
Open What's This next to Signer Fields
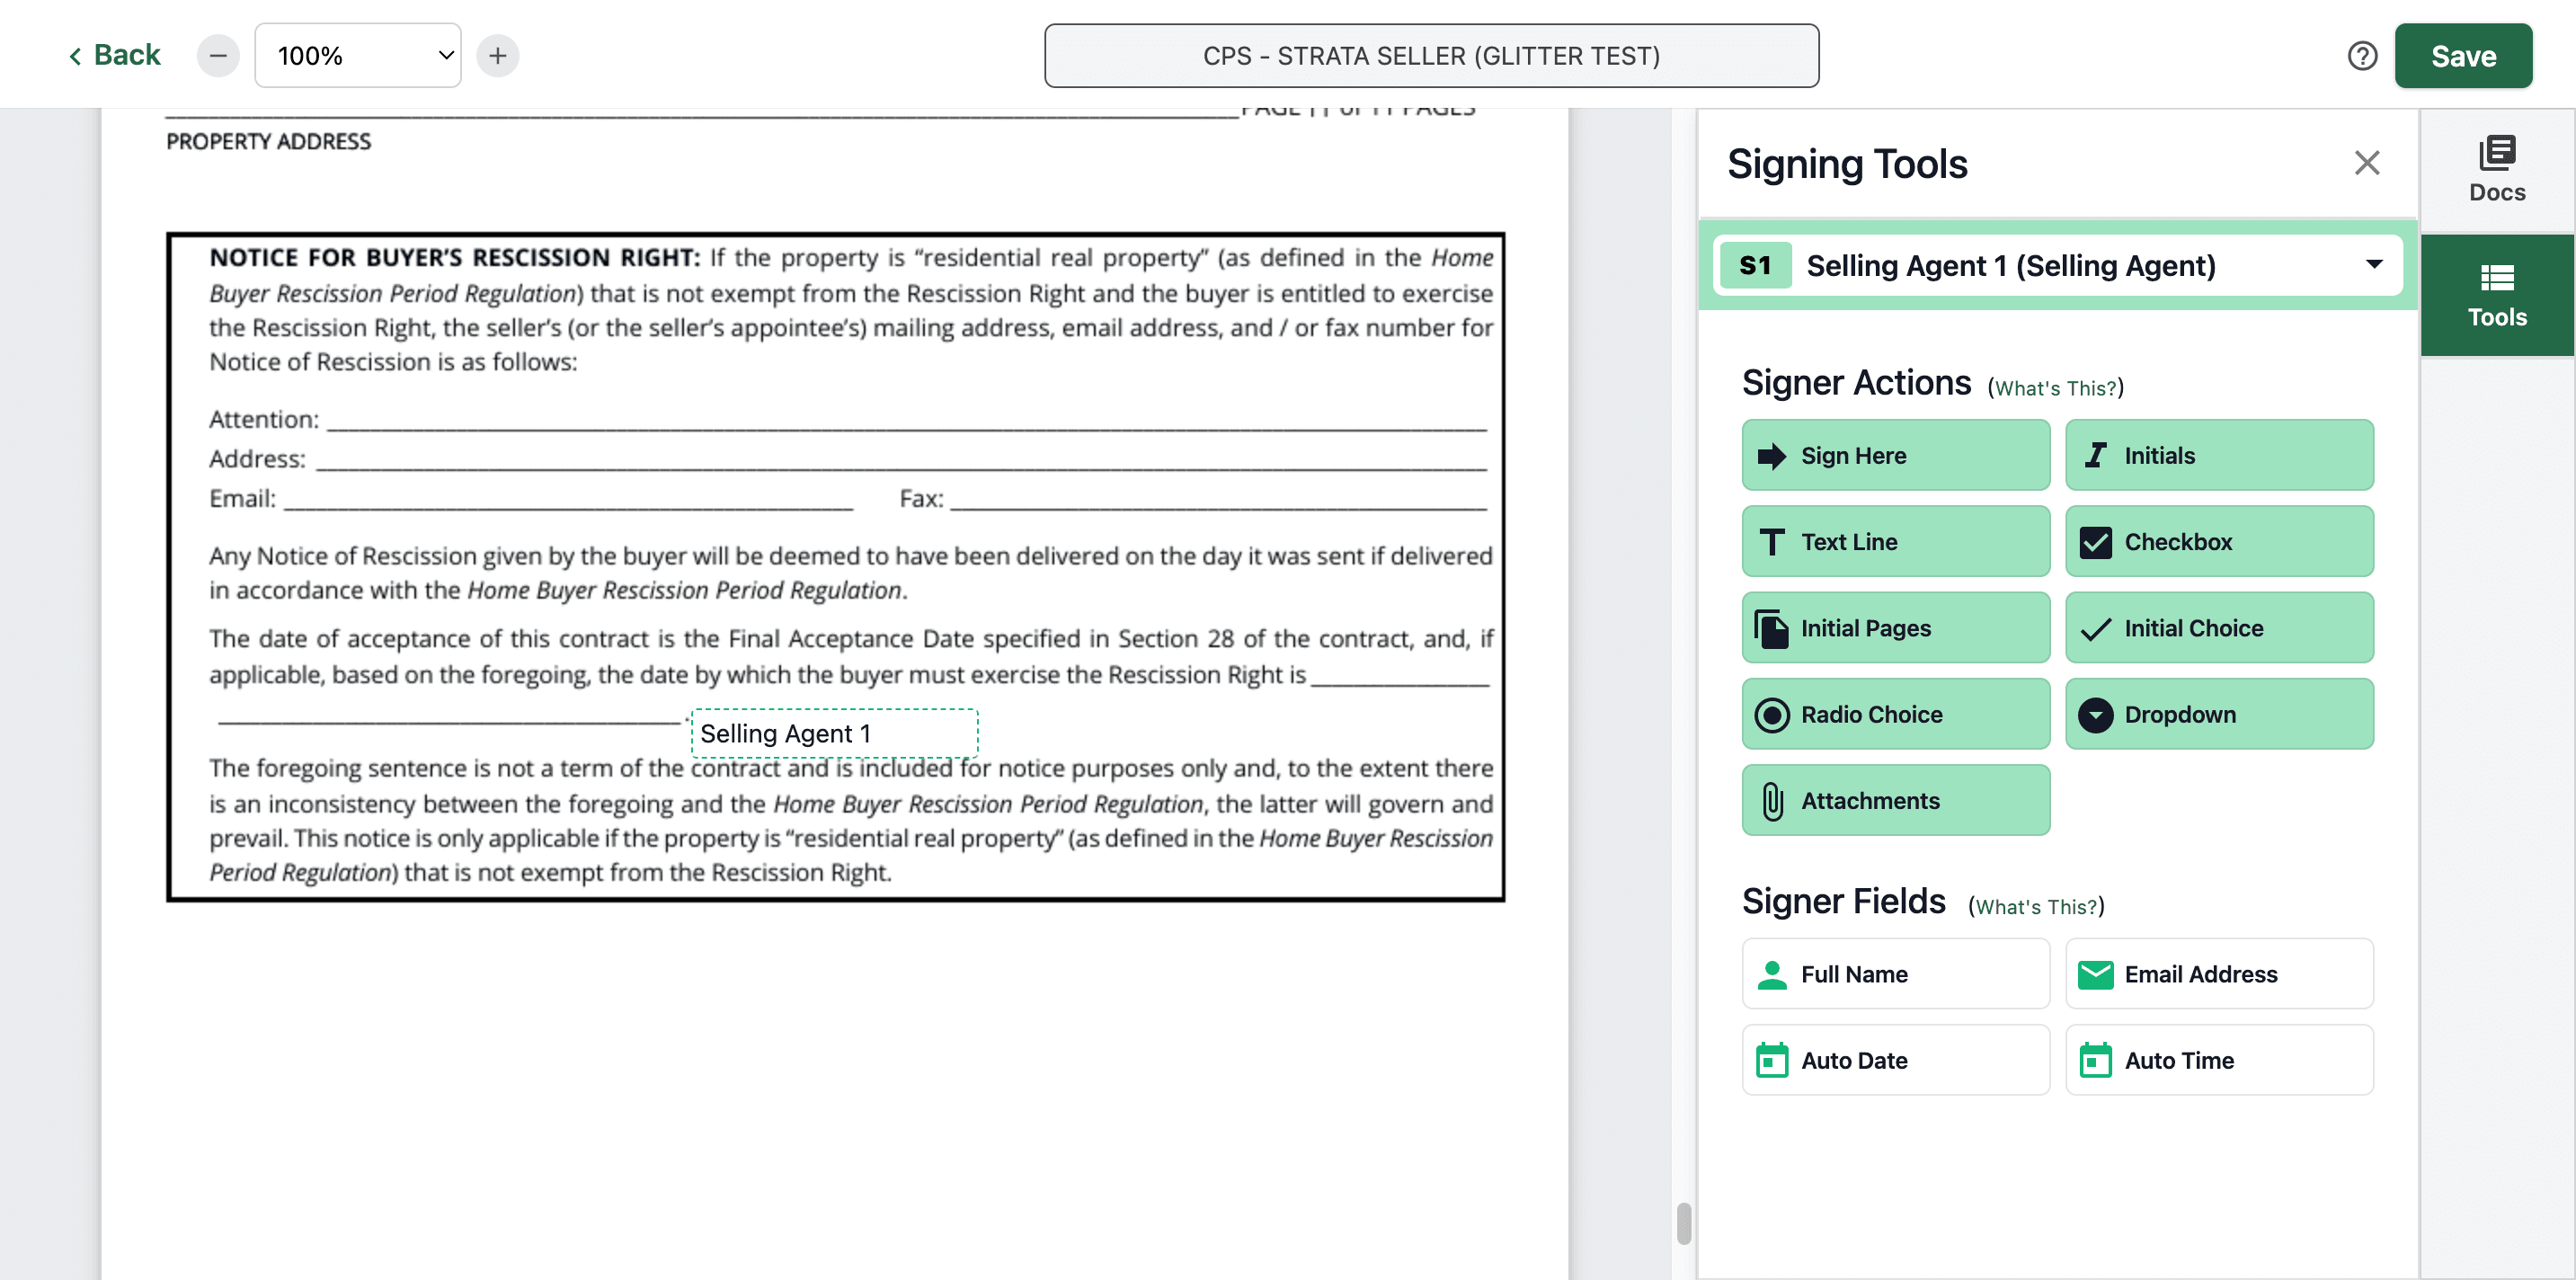point(2036,906)
